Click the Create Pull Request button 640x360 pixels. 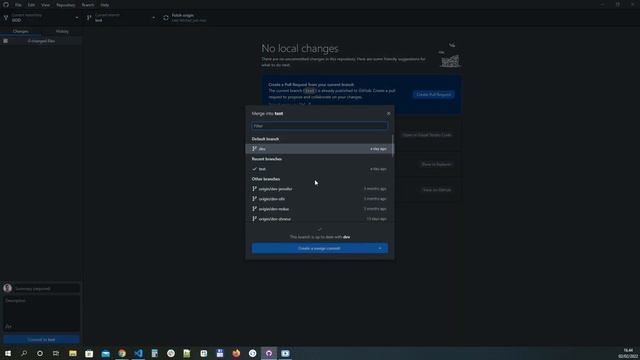click(433, 94)
